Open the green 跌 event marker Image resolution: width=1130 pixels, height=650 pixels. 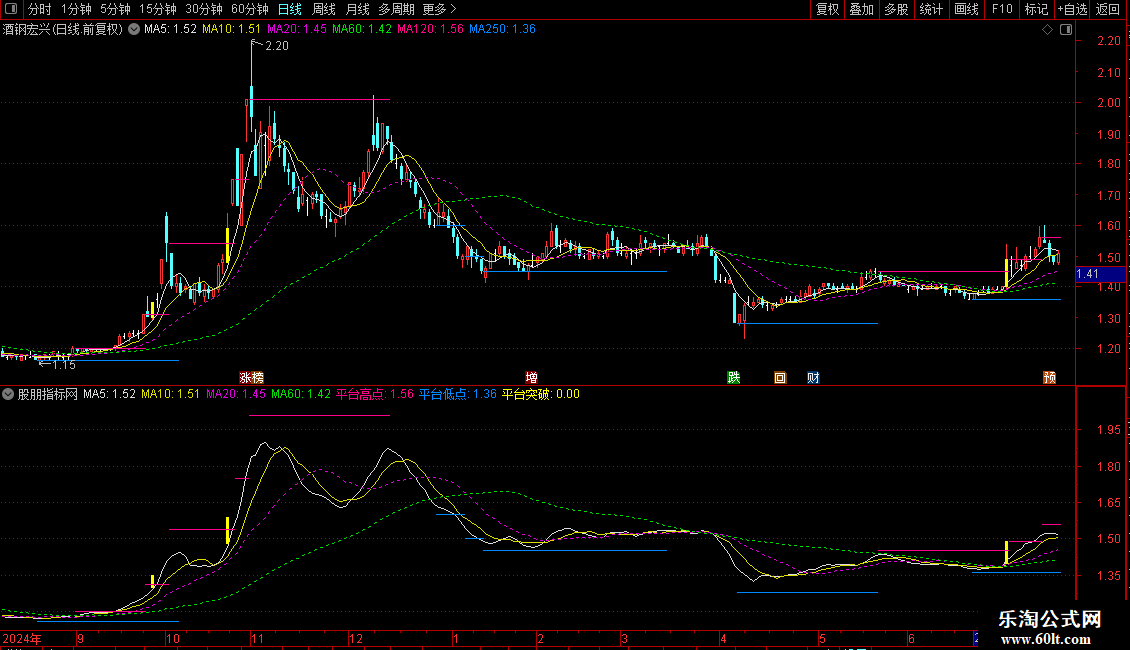coord(734,378)
